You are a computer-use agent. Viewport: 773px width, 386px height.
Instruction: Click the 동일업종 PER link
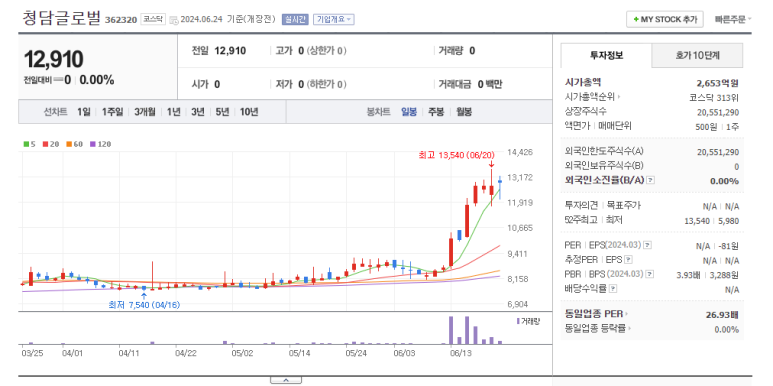tap(597, 314)
